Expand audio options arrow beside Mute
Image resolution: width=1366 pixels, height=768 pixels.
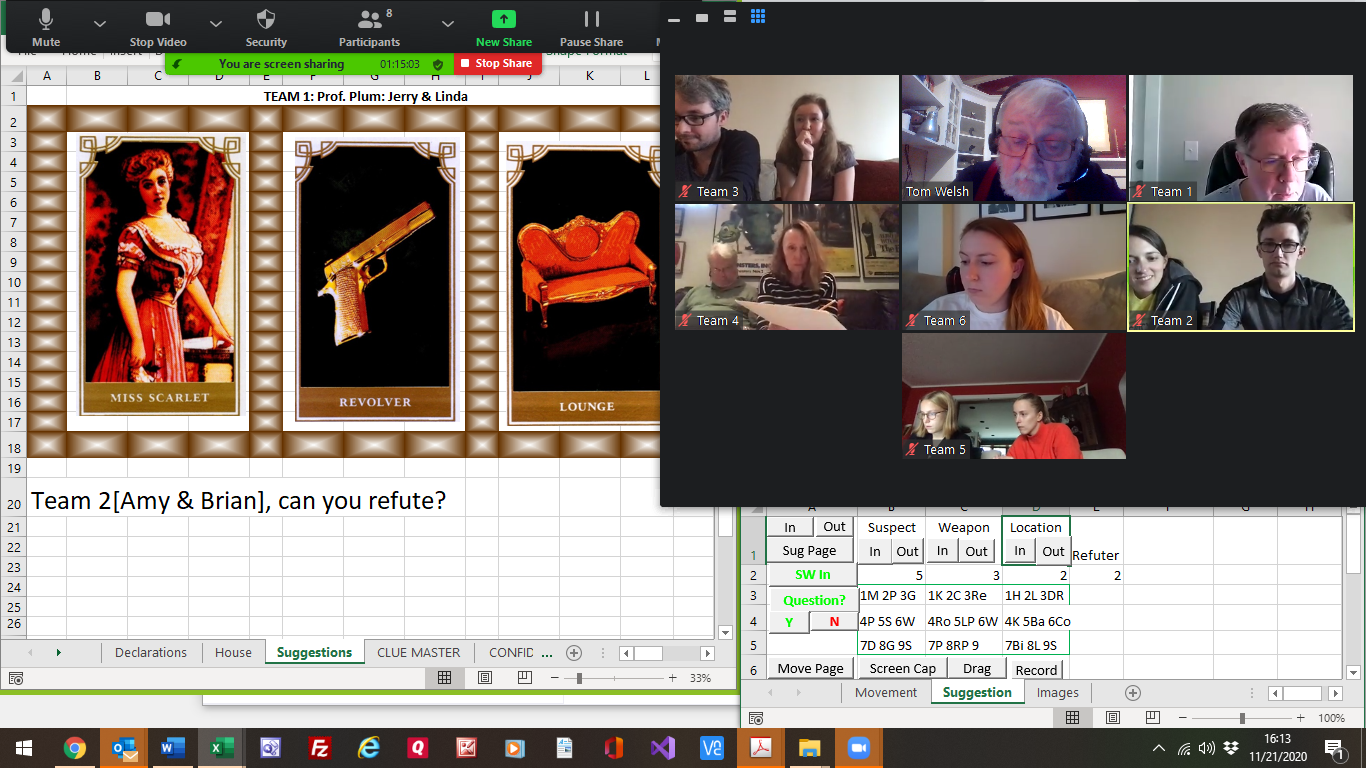99,22
